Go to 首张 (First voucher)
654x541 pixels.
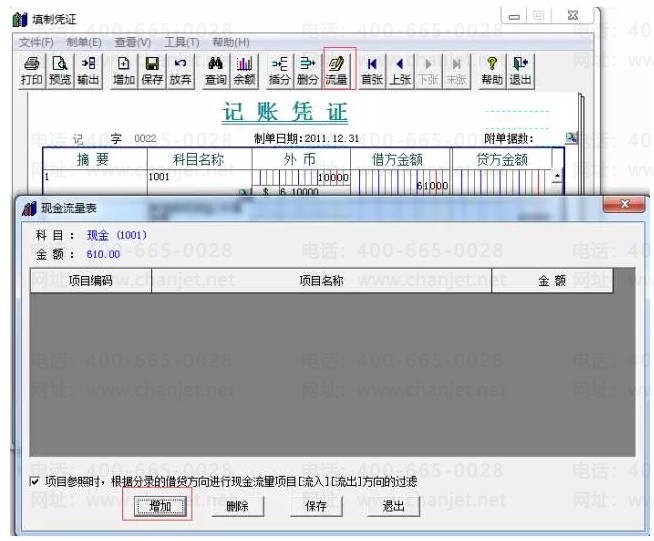click(x=372, y=71)
